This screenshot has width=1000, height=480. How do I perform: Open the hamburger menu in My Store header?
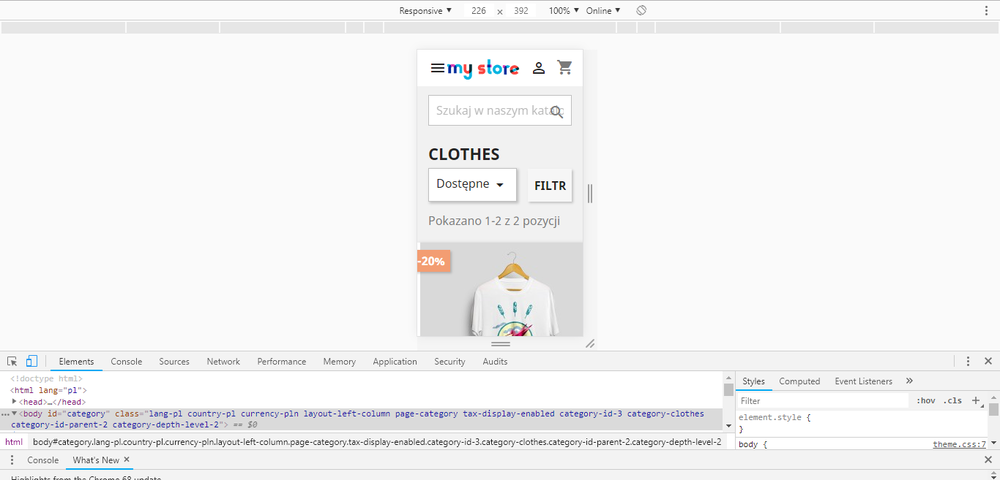click(x=438, y=68)
